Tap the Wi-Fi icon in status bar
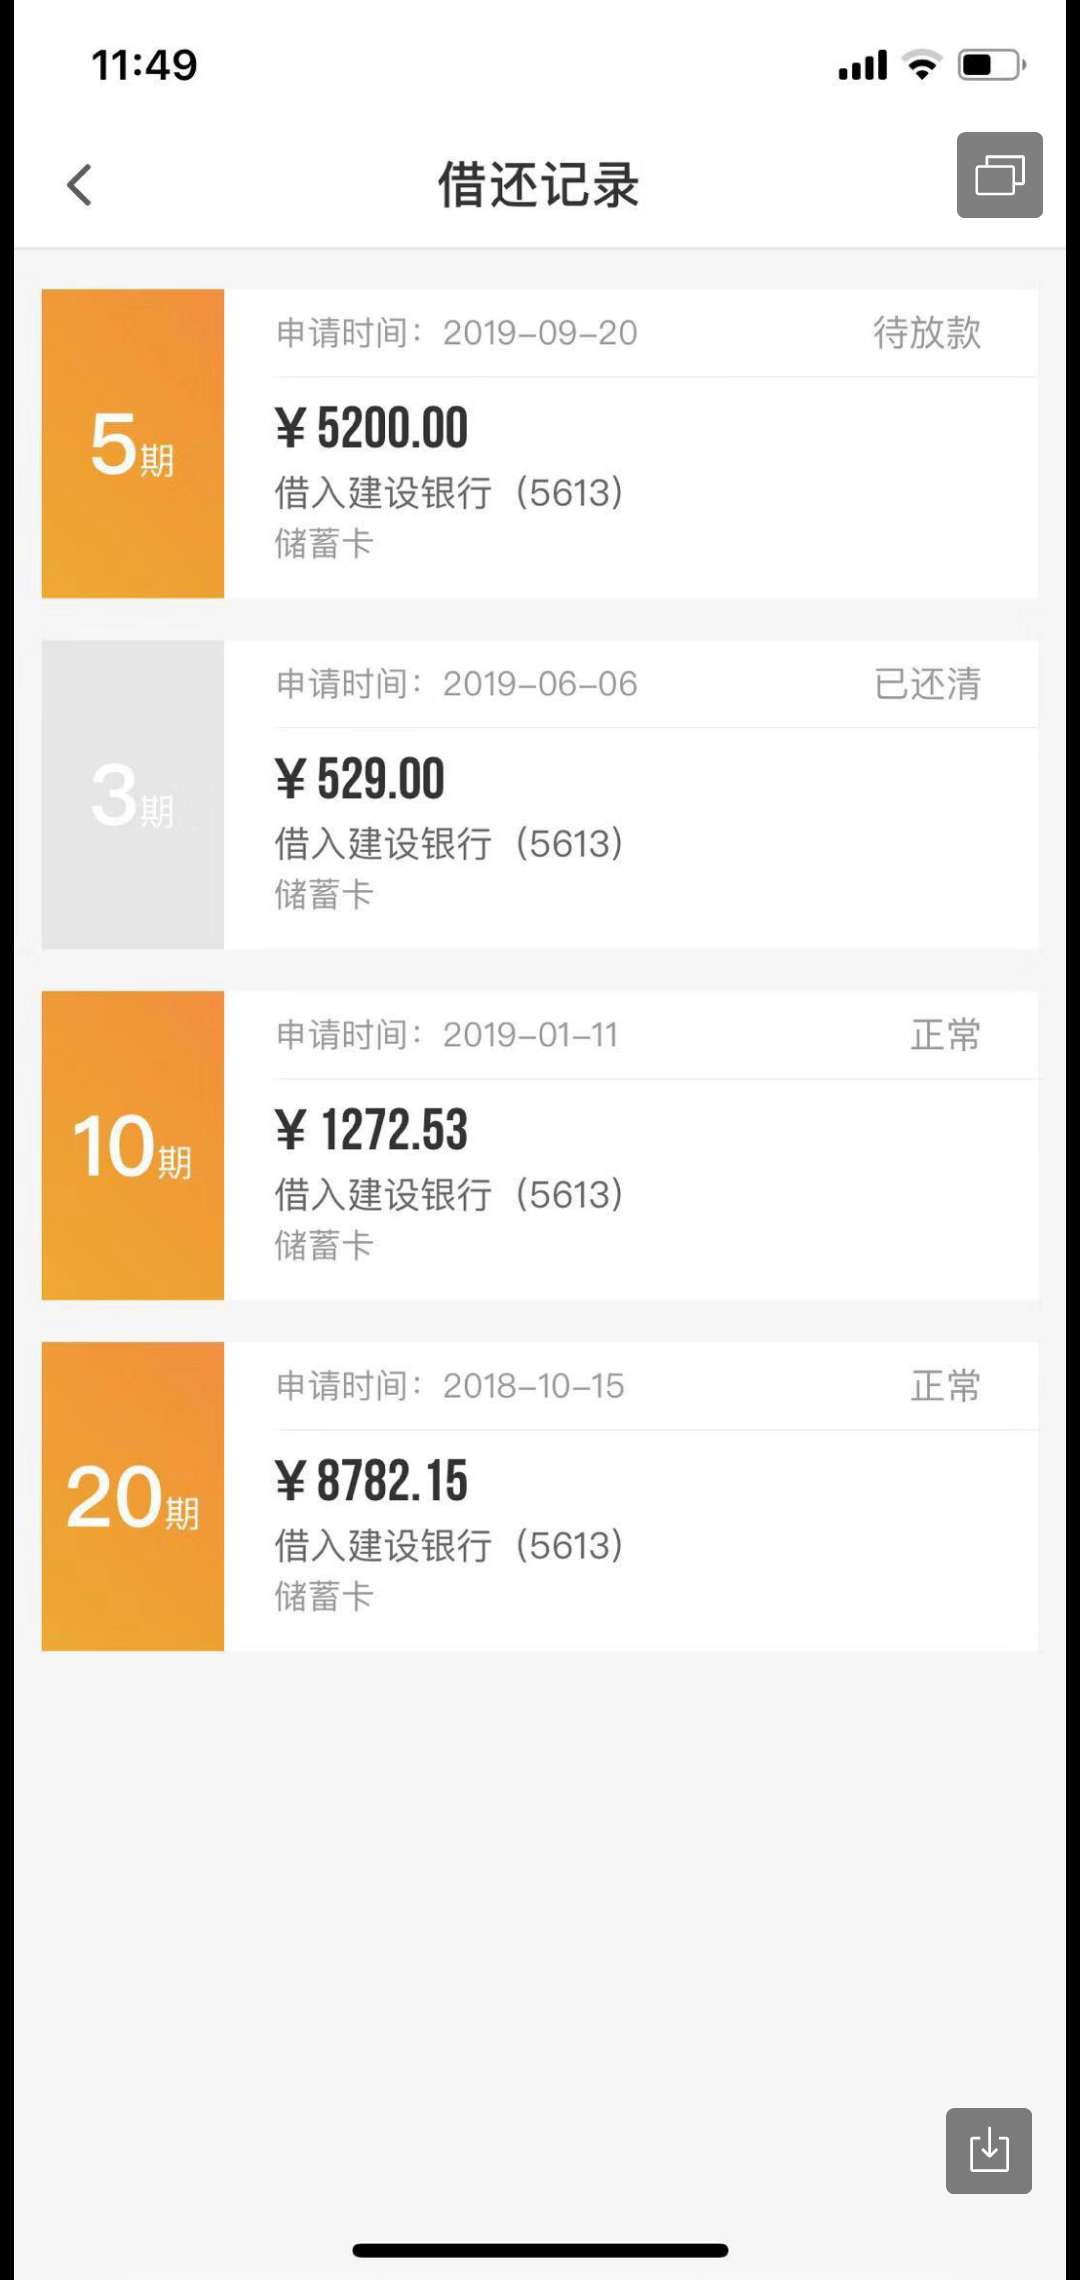The width and height of the screenshot is (1080, 2280). pyautogui.click(x=922, y=65)
